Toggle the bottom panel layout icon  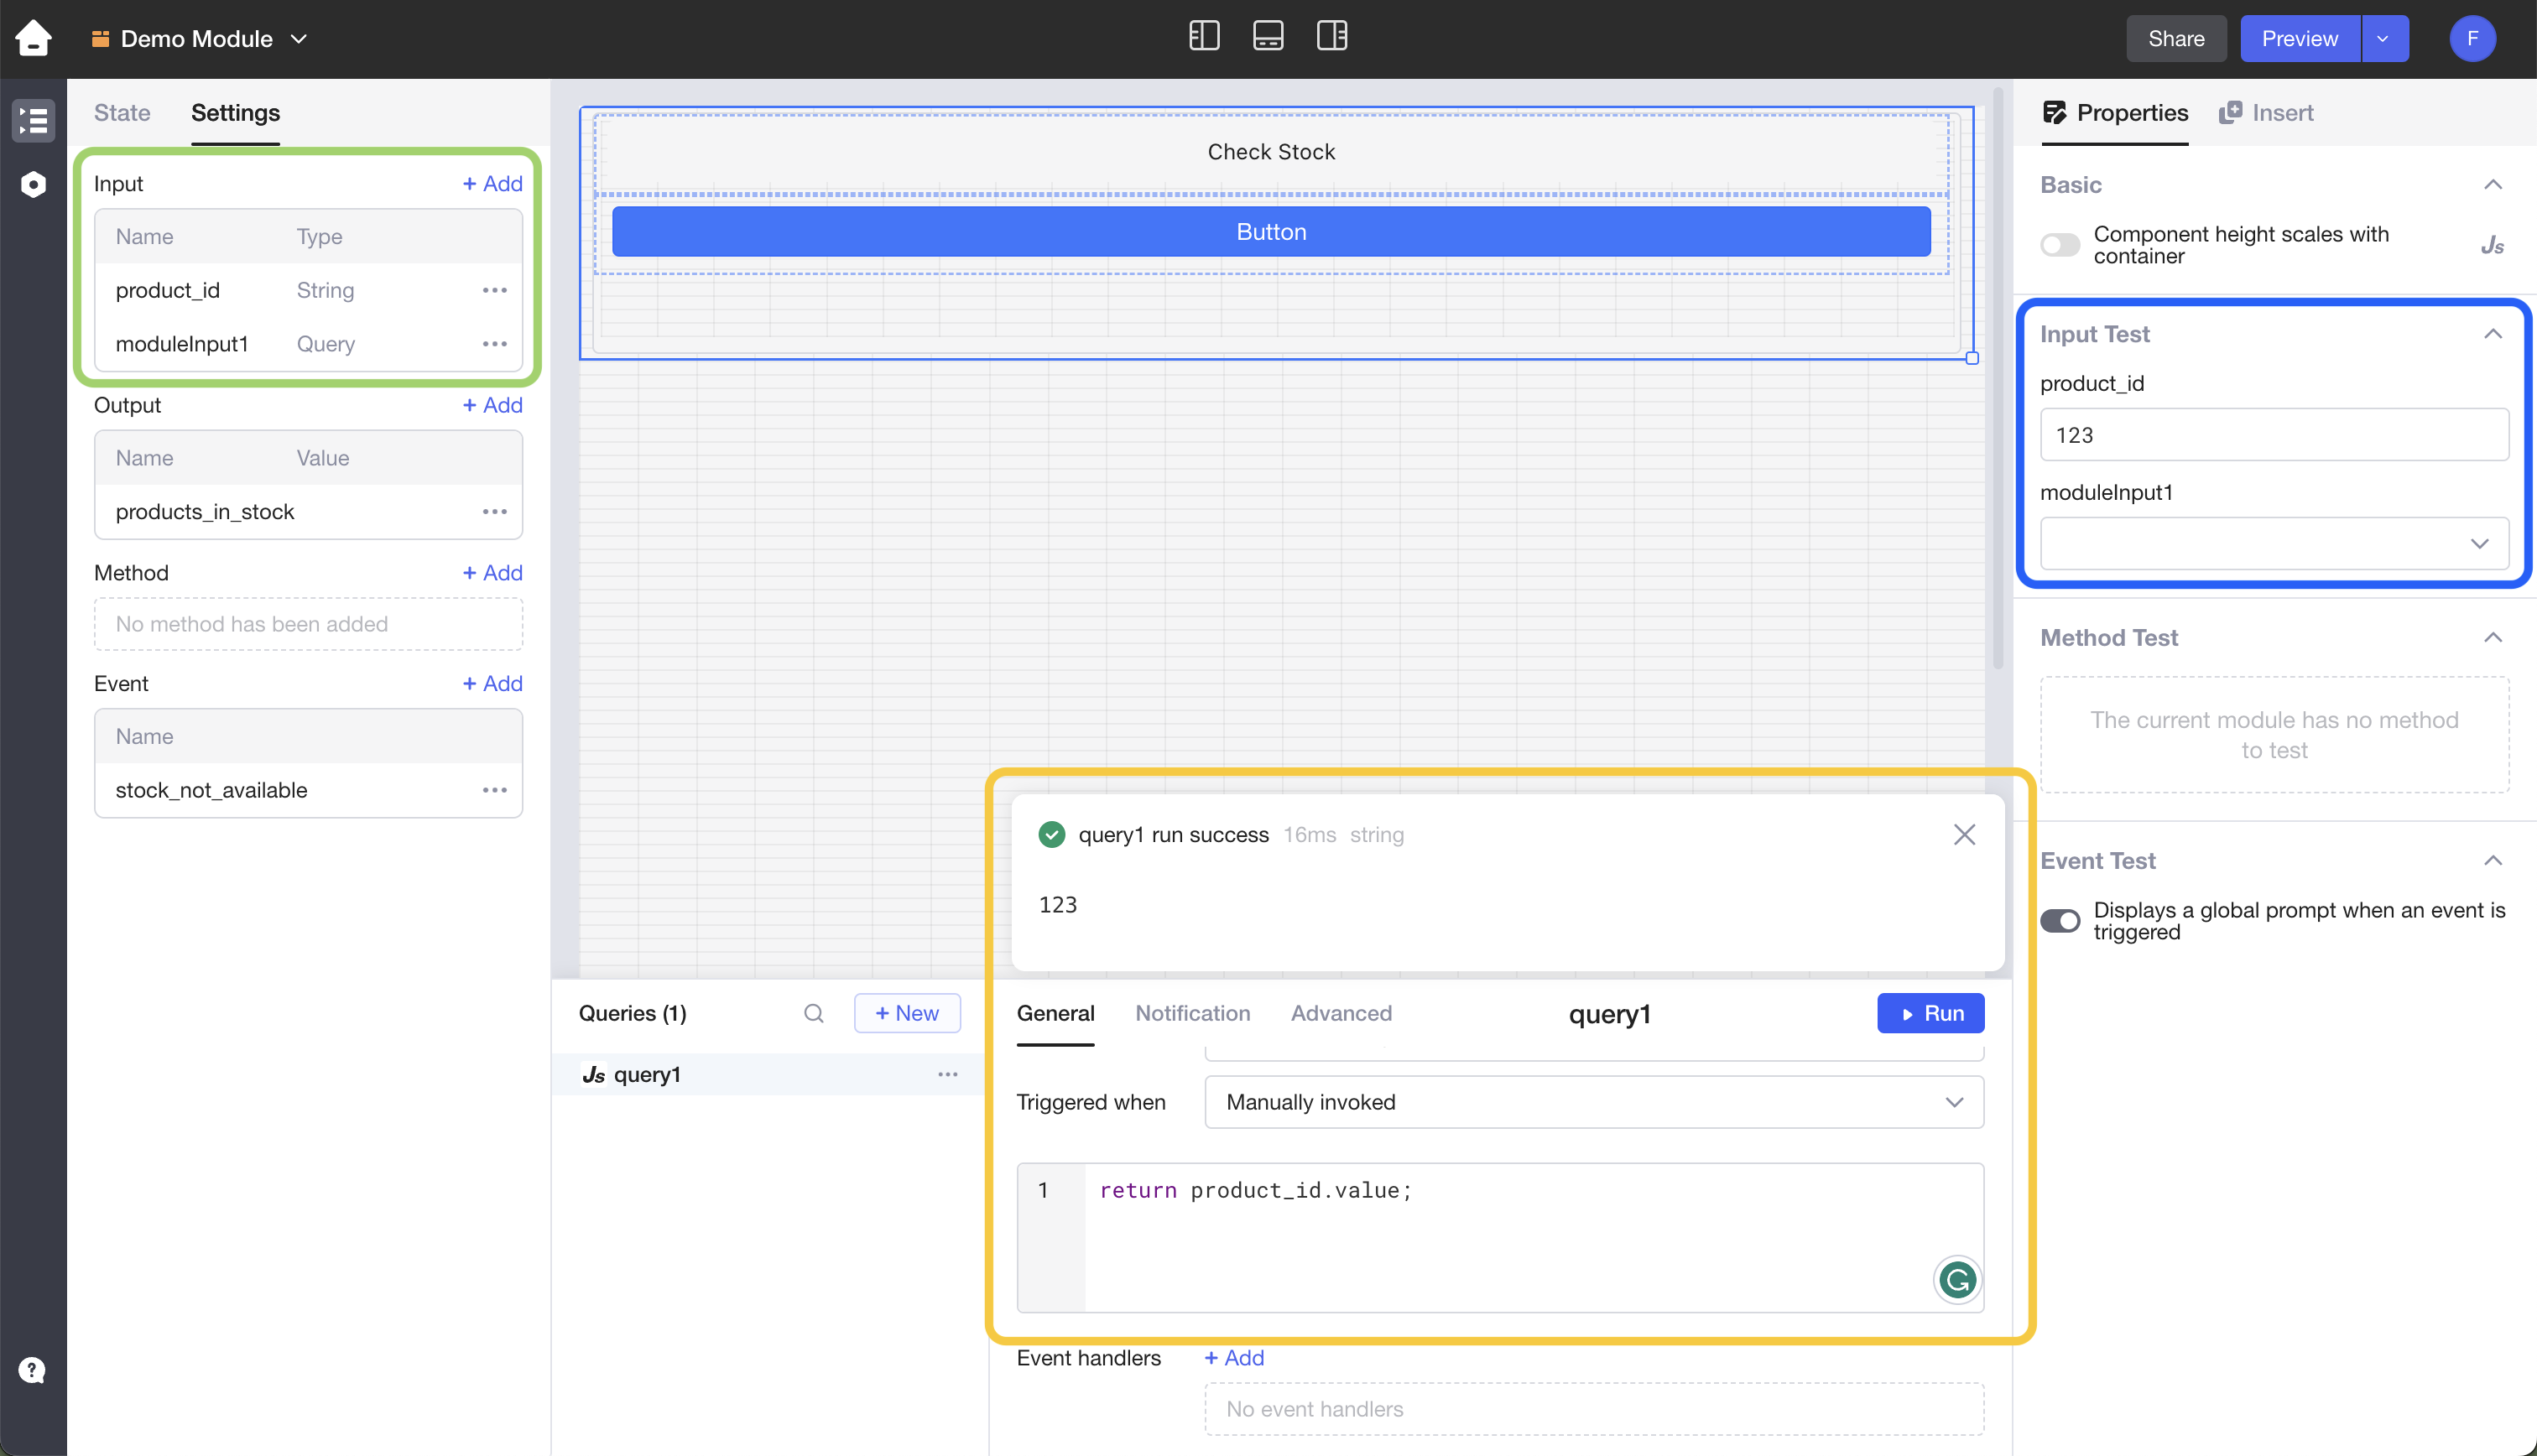click(1268, 36)
